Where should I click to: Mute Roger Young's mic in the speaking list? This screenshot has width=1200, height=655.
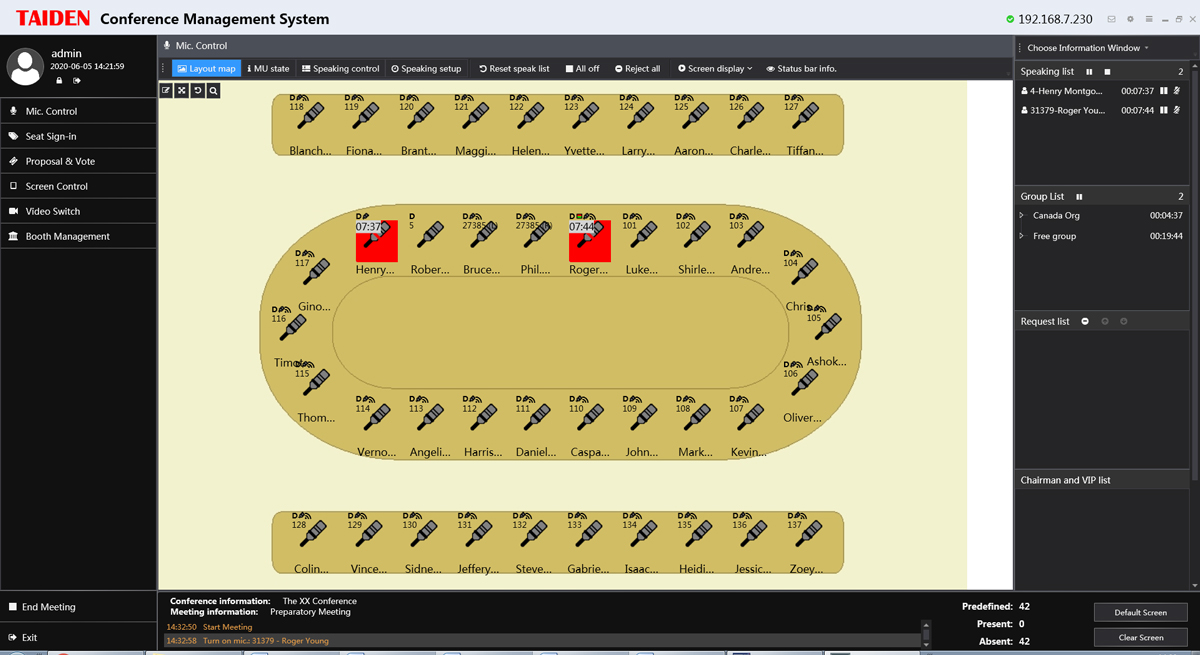(x=1177, y=110)
